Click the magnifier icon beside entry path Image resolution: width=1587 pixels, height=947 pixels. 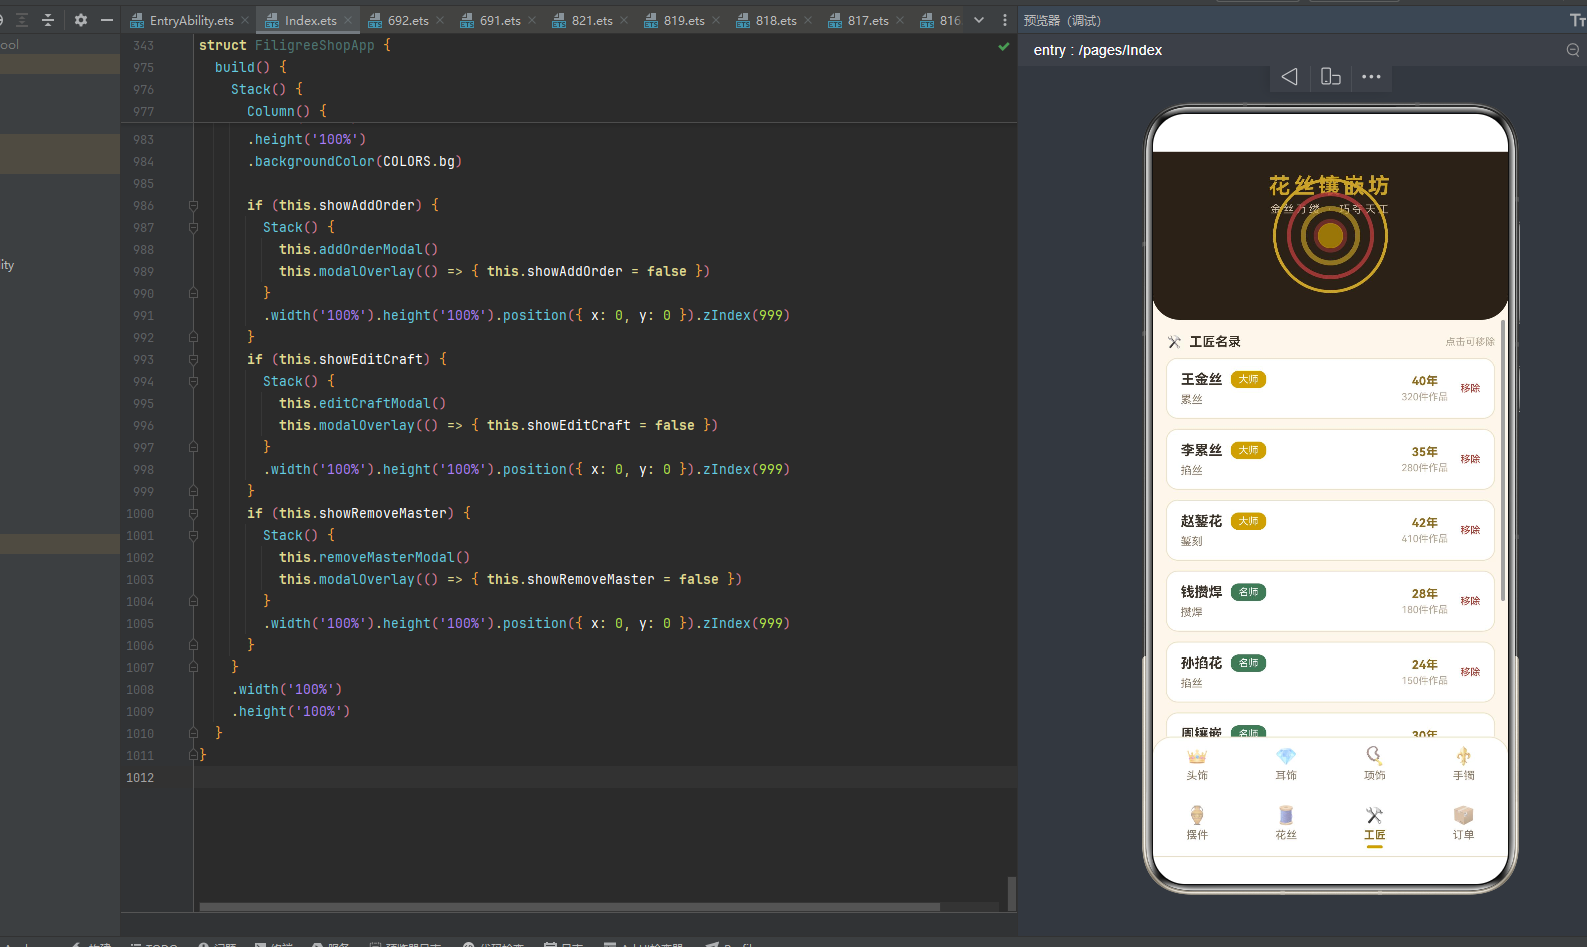point(1573,50)
